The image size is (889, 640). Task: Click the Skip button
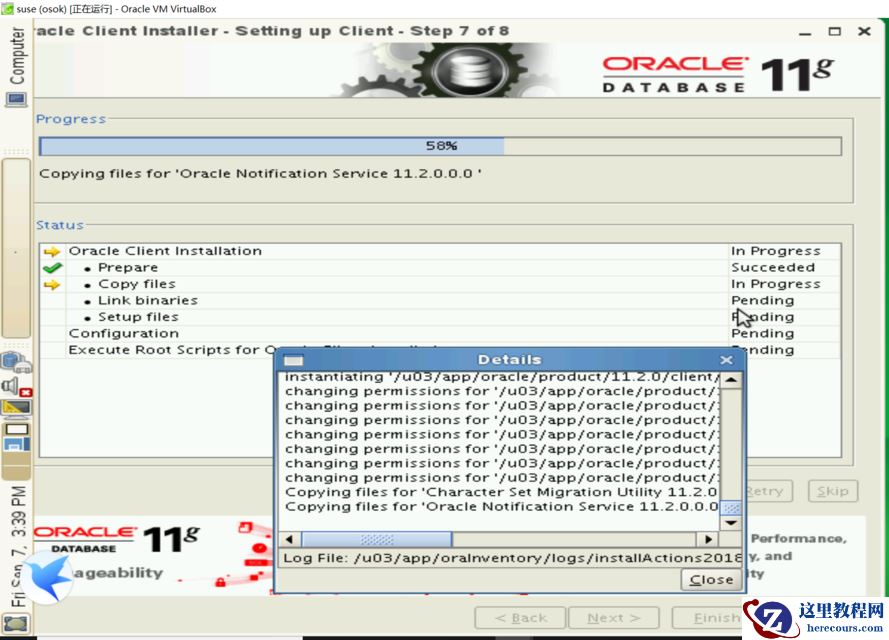pos(833,491)
